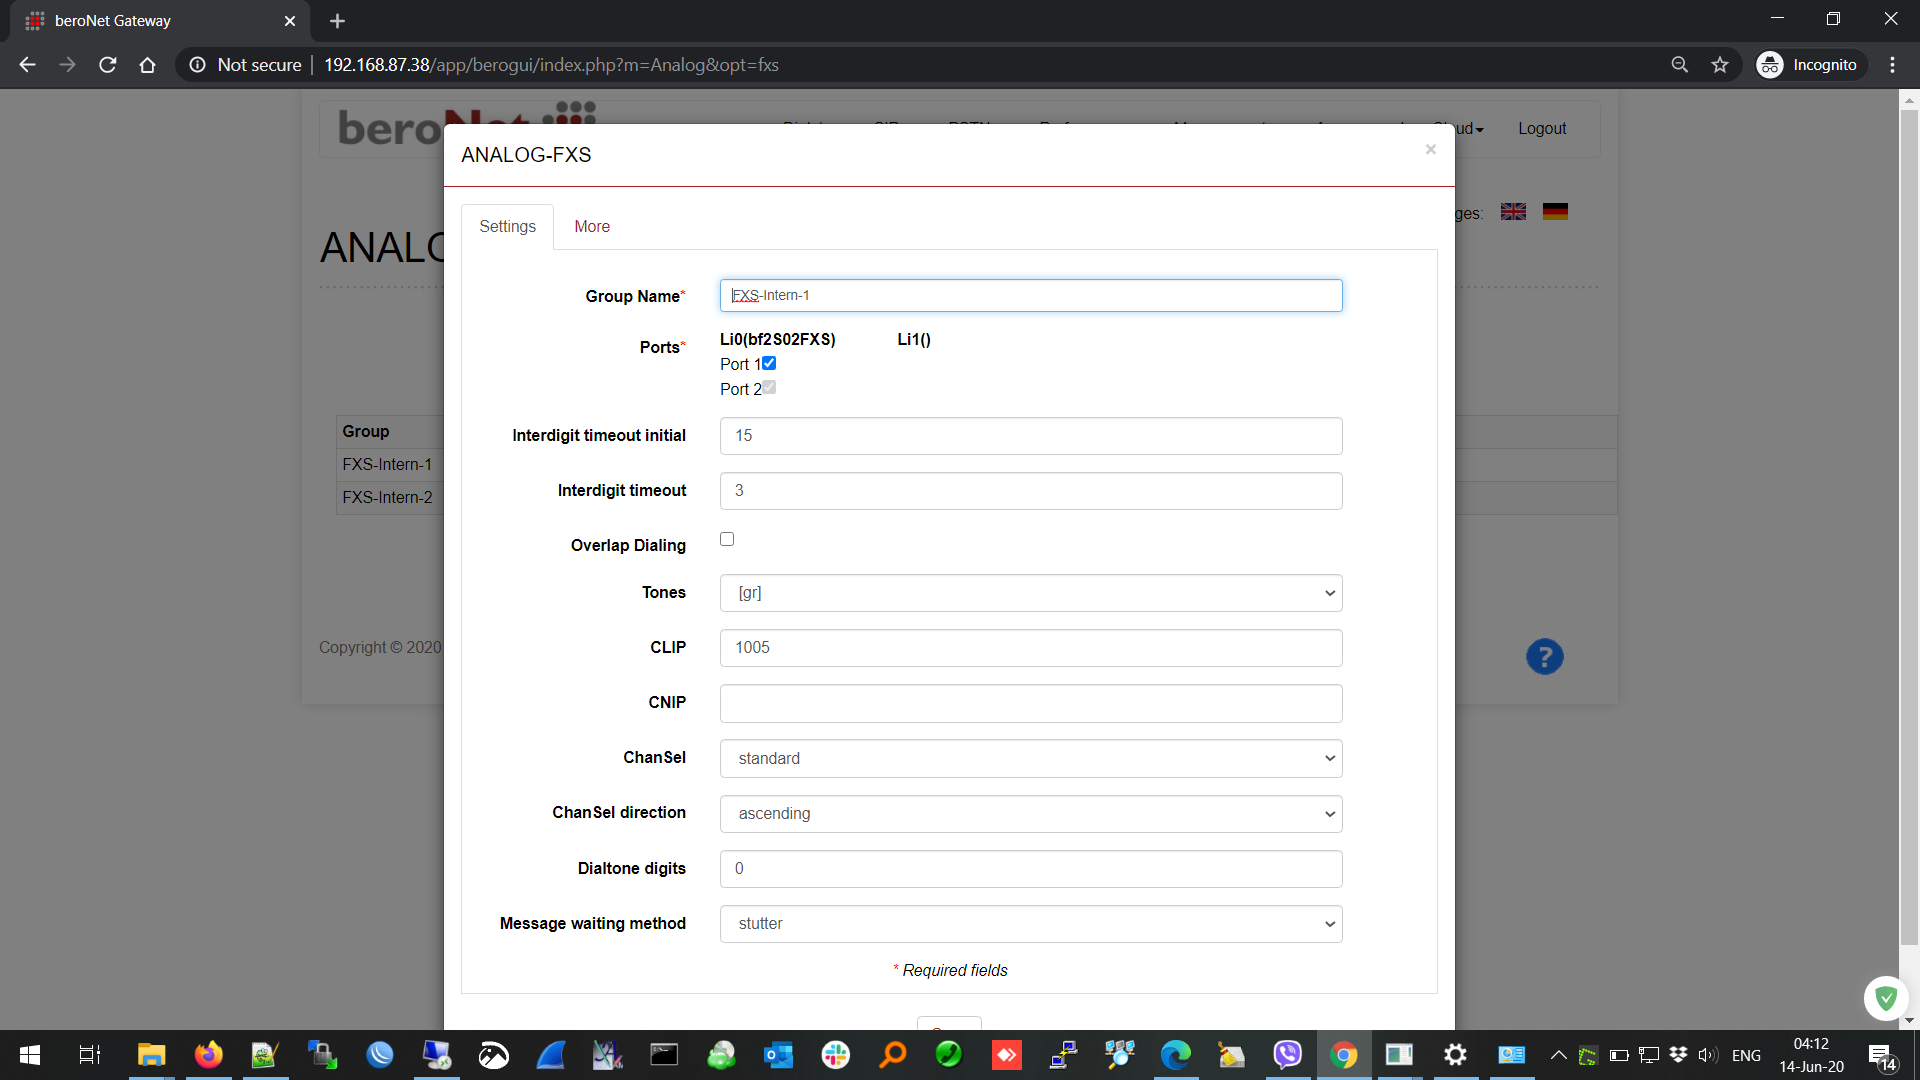The image size is (1920, 1080).
Task: Uncheck the Port 1 checkbox
Action: 769,363
